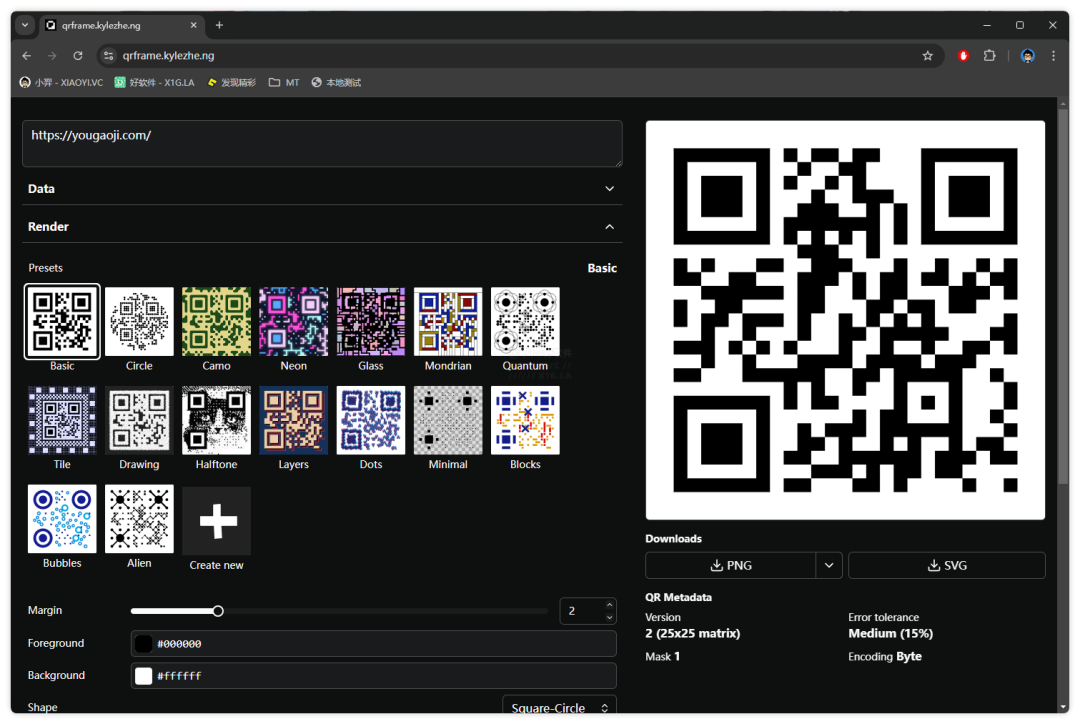Download the QR code as PNG

(730, 565)
